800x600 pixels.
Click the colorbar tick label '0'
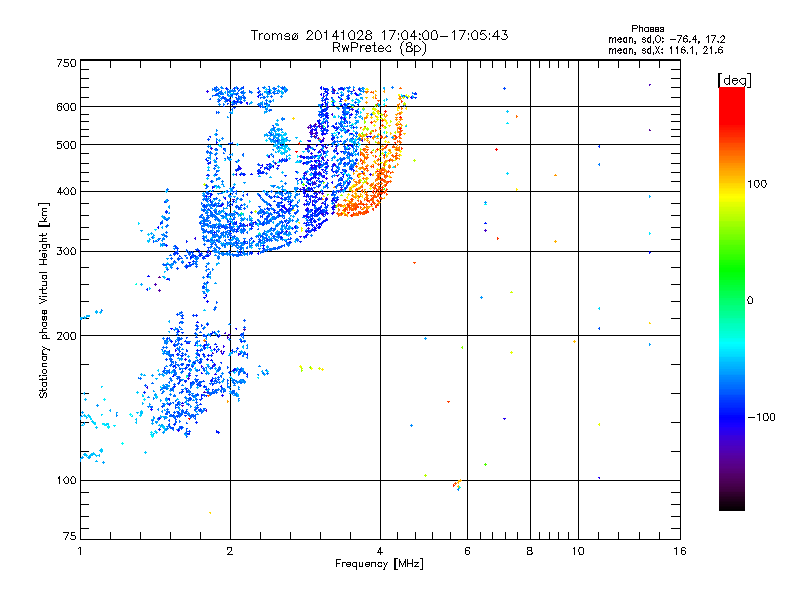pos(749,301)
